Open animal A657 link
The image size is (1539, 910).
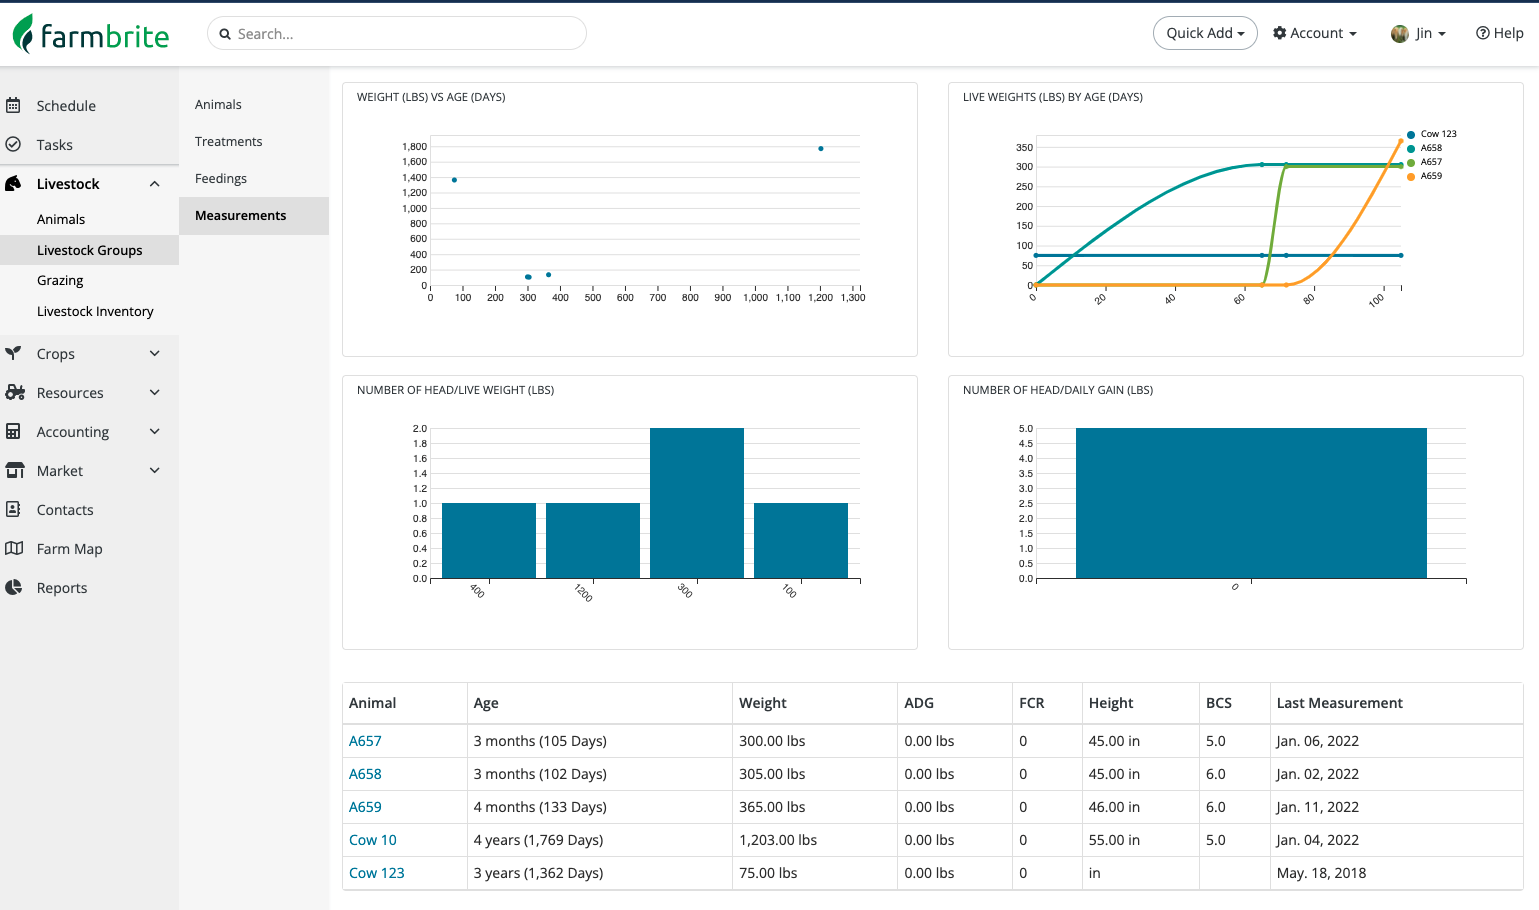coord(365,741)
